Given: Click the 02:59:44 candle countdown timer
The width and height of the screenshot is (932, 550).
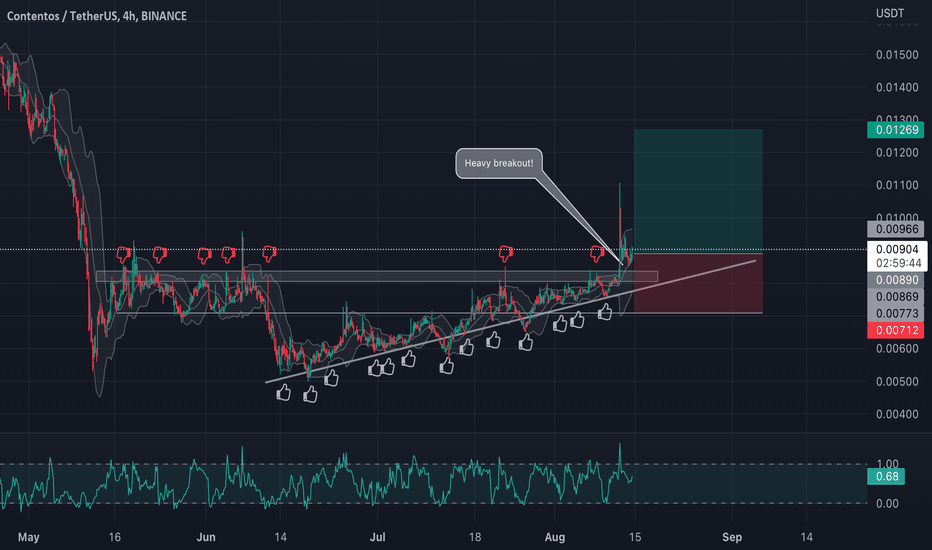Looking at the screenshot, I should tap(897, 263).
